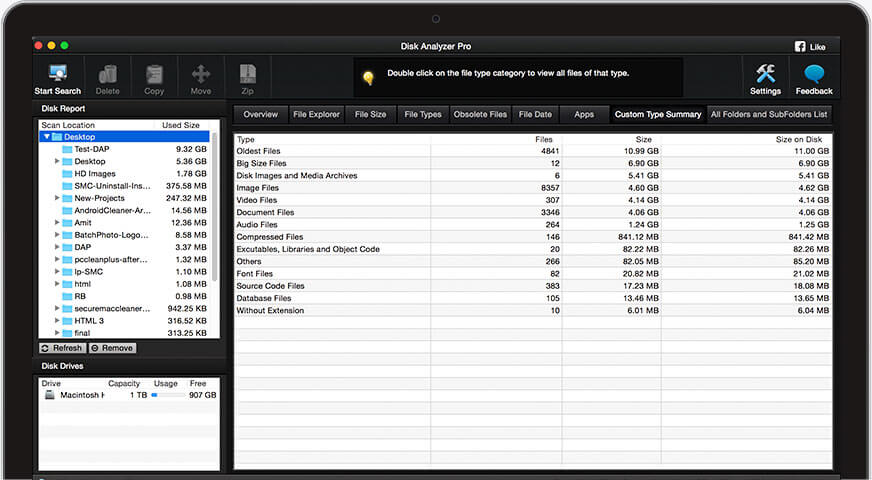Click the 907 GB free value
872x480 pixels.
202,395
